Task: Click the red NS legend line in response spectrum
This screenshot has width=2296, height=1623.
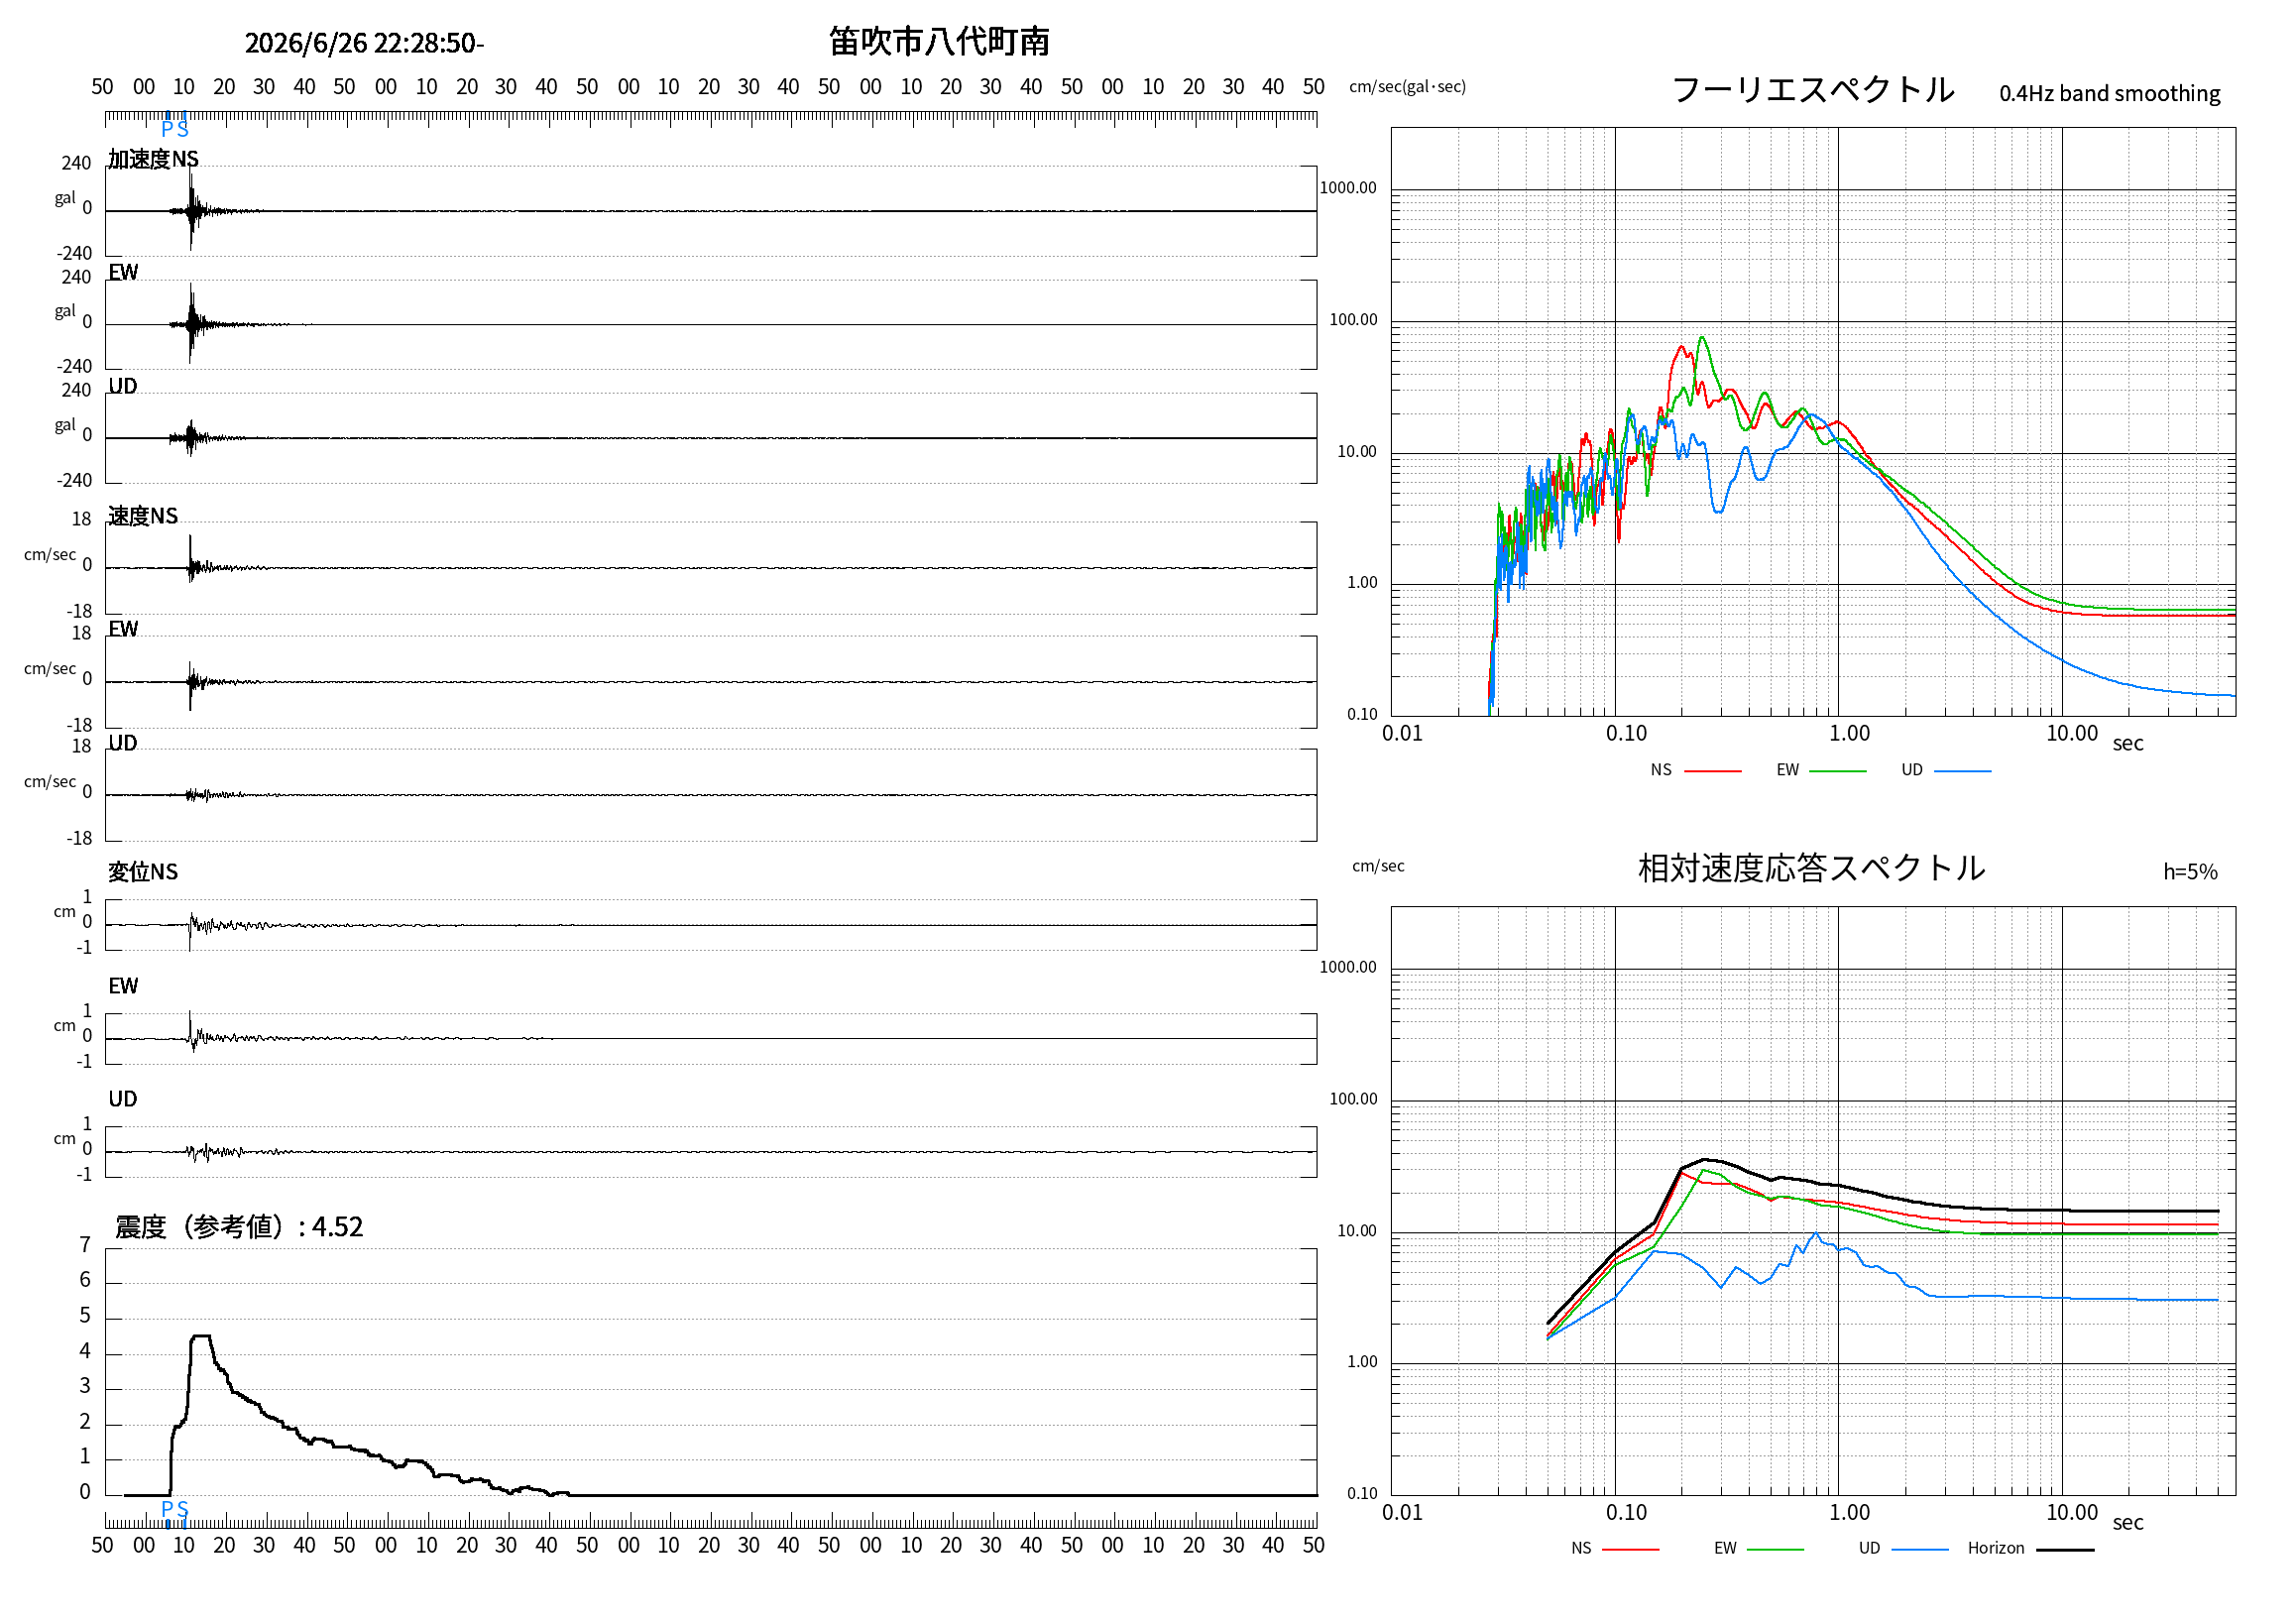Action: pyautogui.click(x=1631, y=1549)
